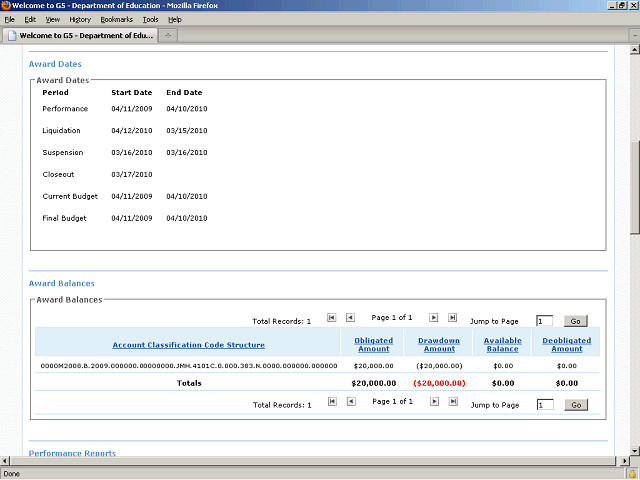Open a new tab with the plus button
Viewport: 640px width, 480px height.
169,35
